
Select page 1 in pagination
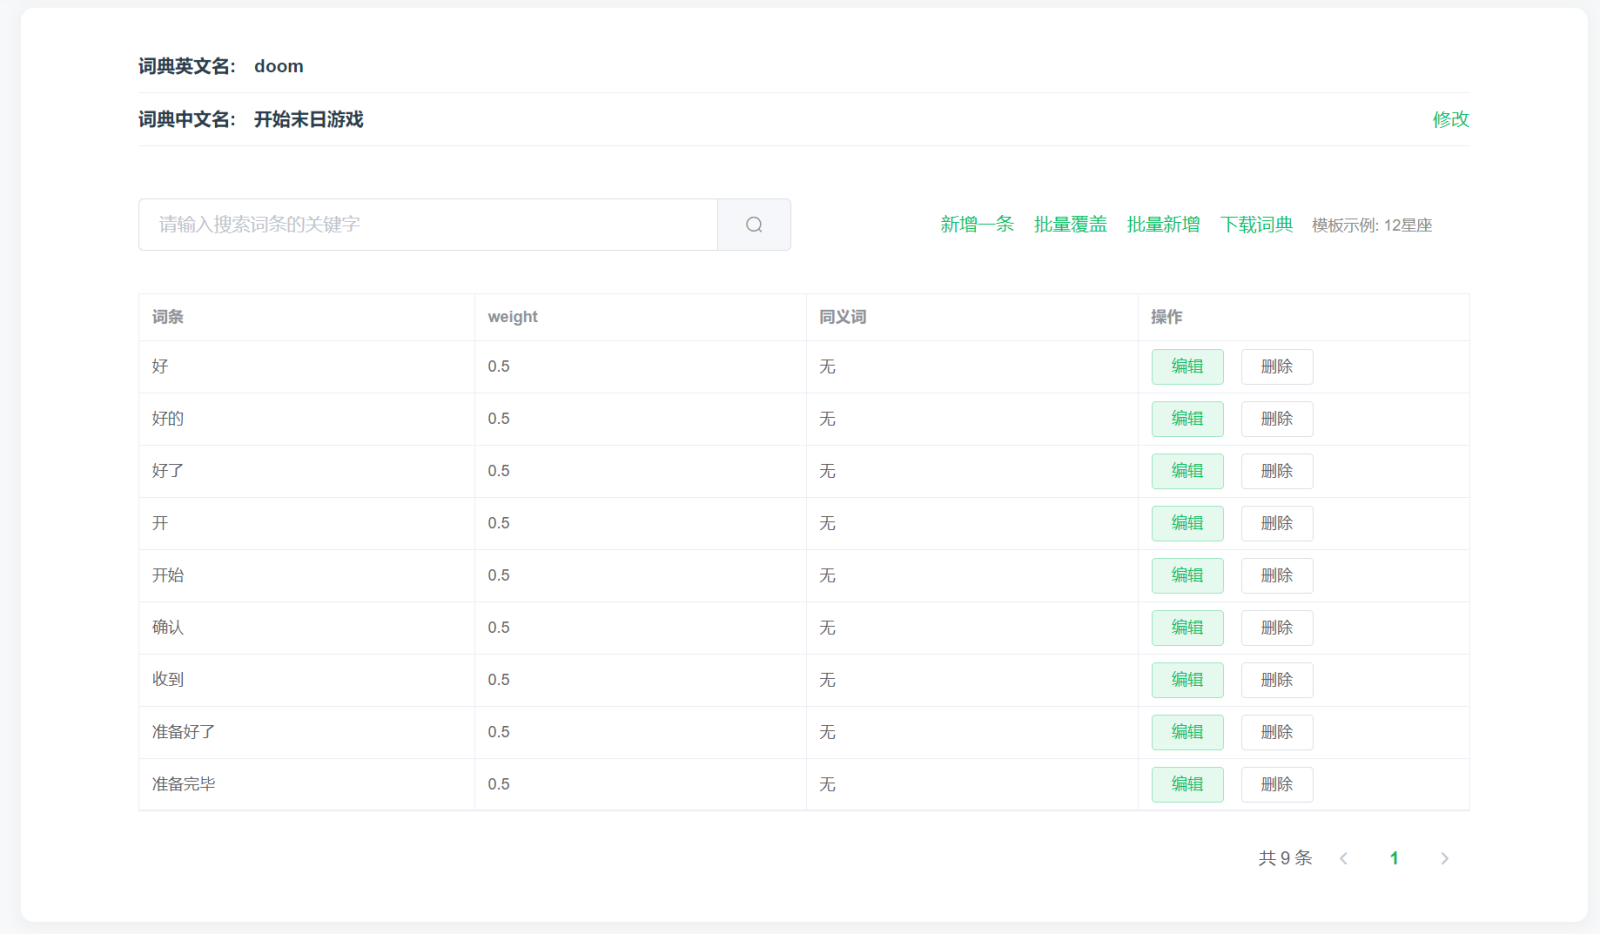click(1394, 858)
